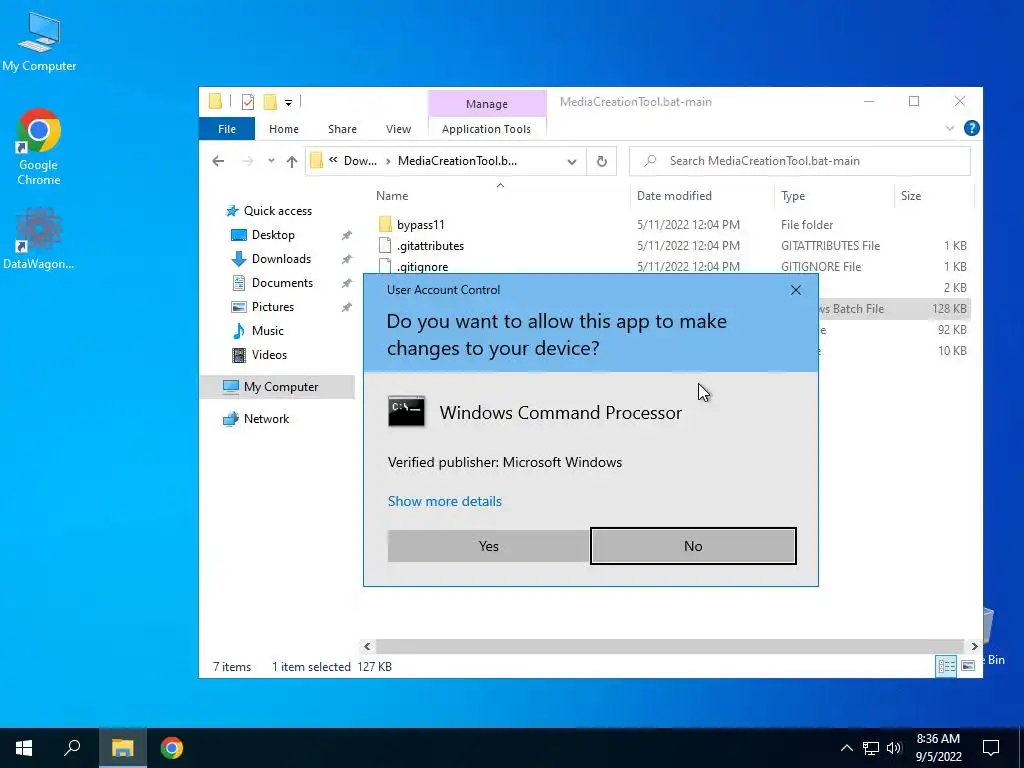
Task: Open the Windows Start menu
Action: click(24, 748)
